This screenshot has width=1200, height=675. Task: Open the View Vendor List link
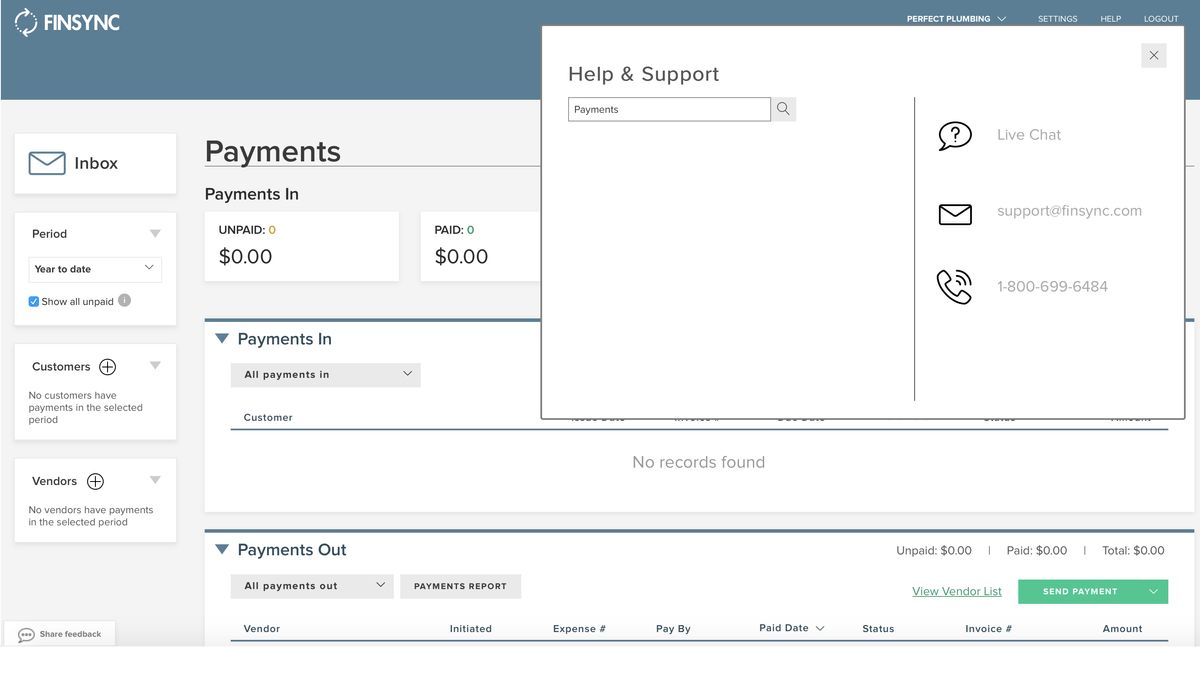957,591
